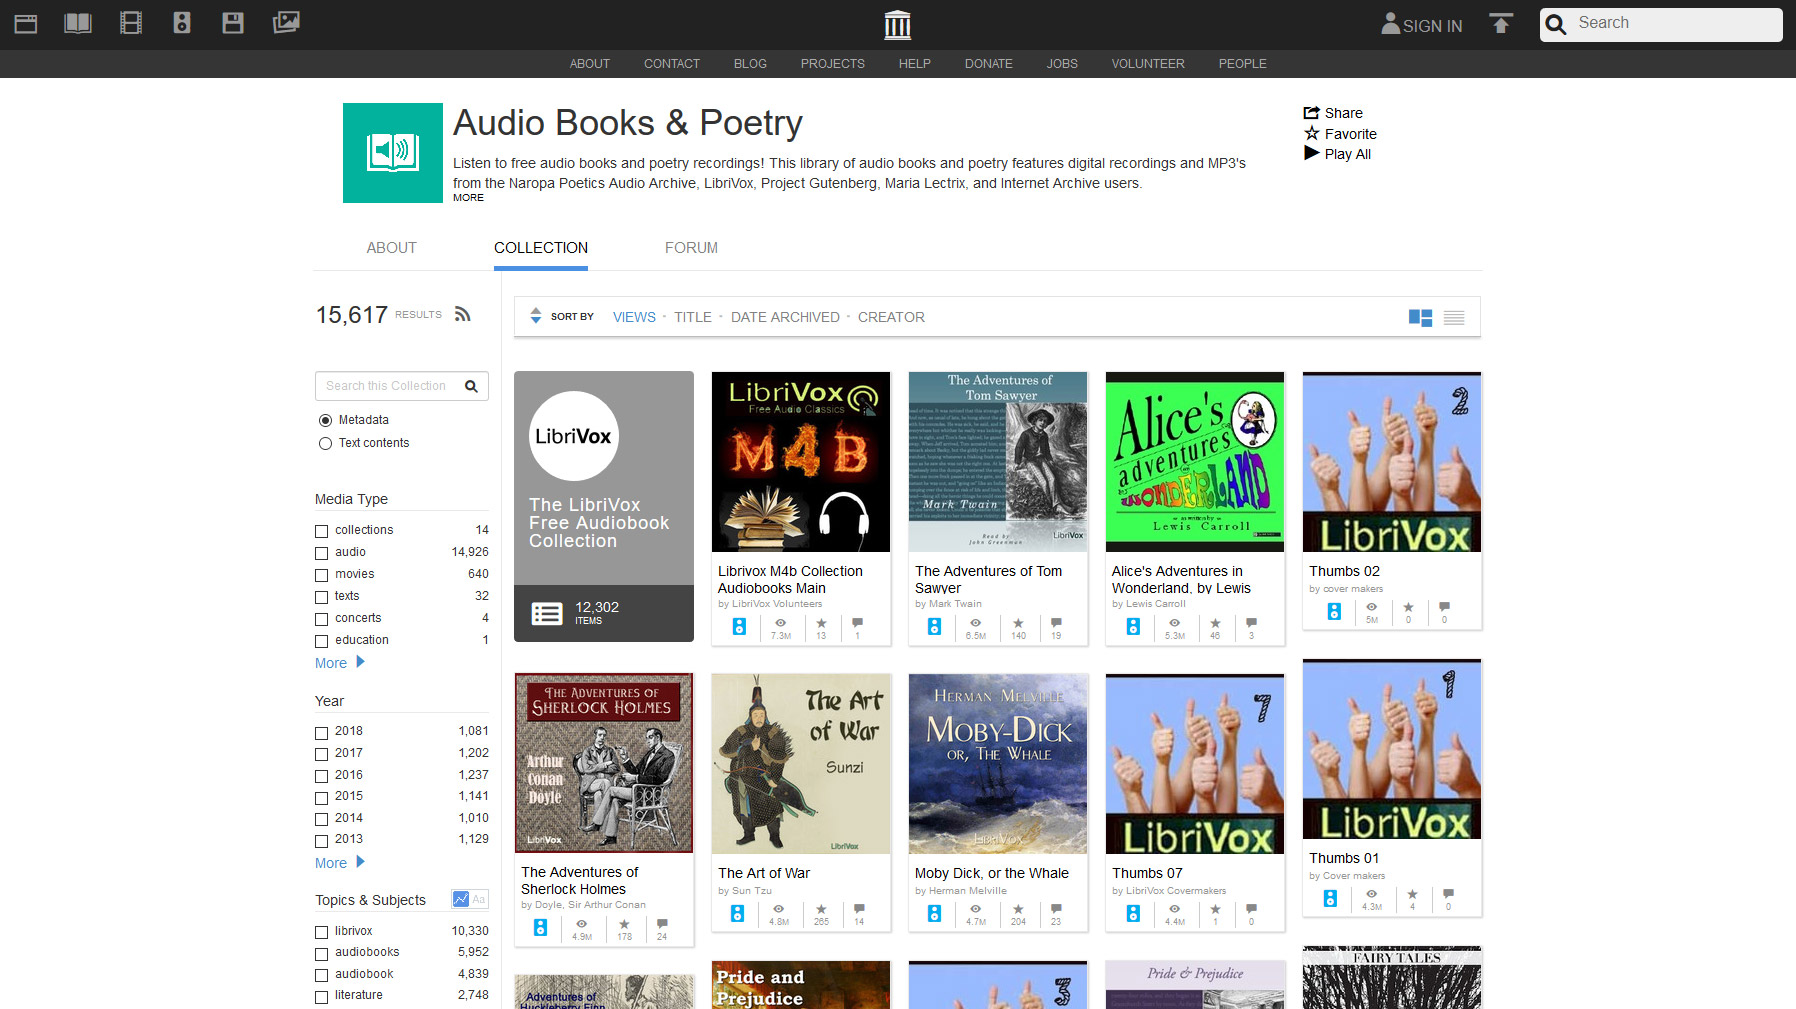
Task: Open the Moby Dick cover thumbnail
Action: (x=998, y=764)
